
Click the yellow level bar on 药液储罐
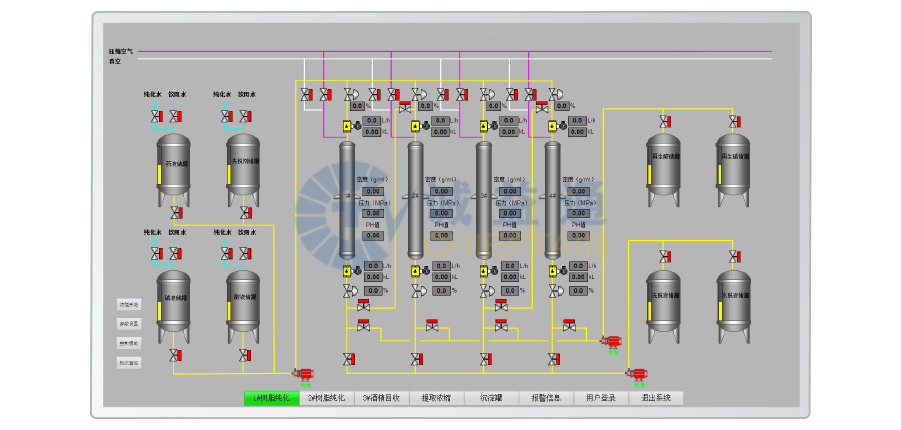pyautogui.click(x=159, y=174)
